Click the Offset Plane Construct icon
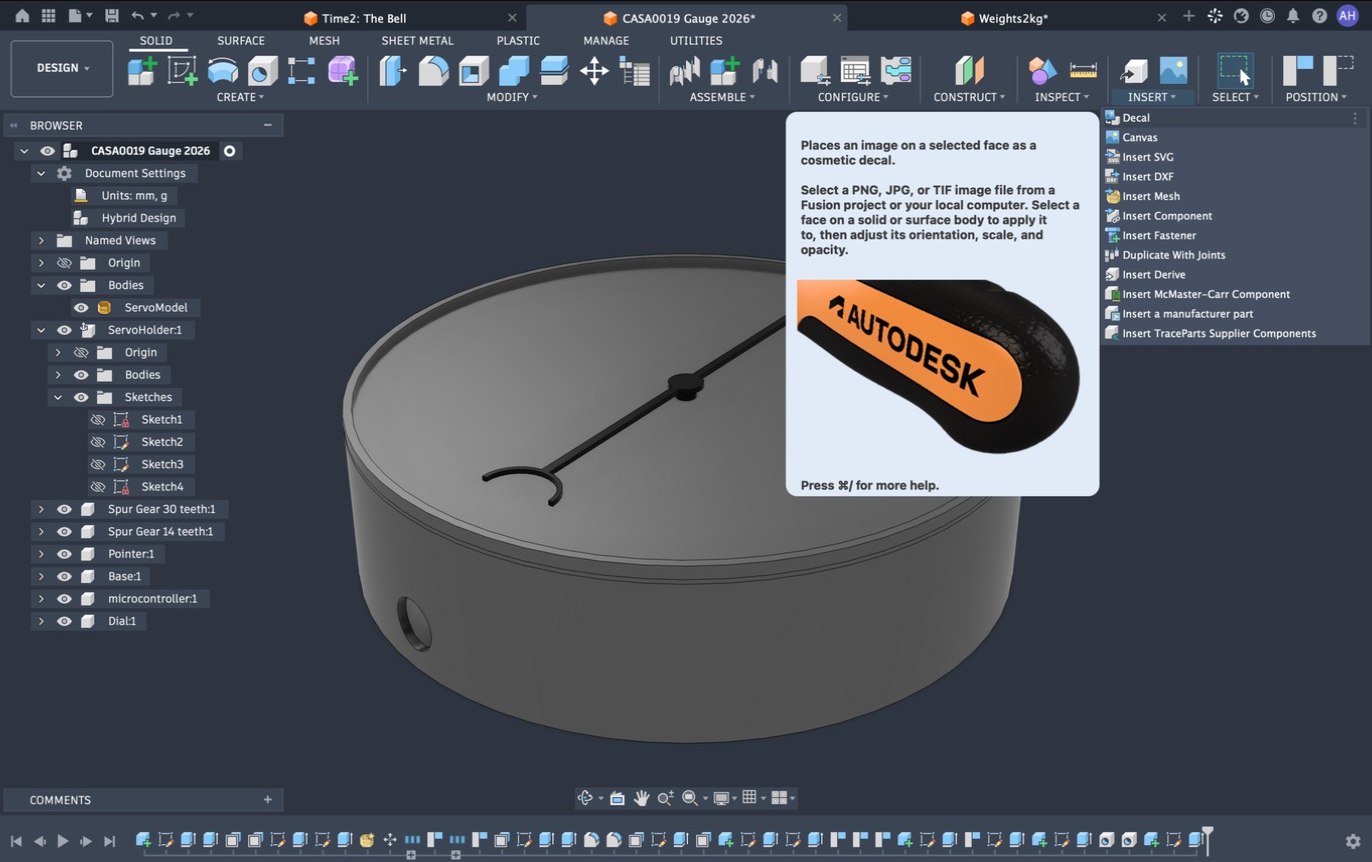The height and width of the screenshot is (862, 1372). click(x=968, y=70)
